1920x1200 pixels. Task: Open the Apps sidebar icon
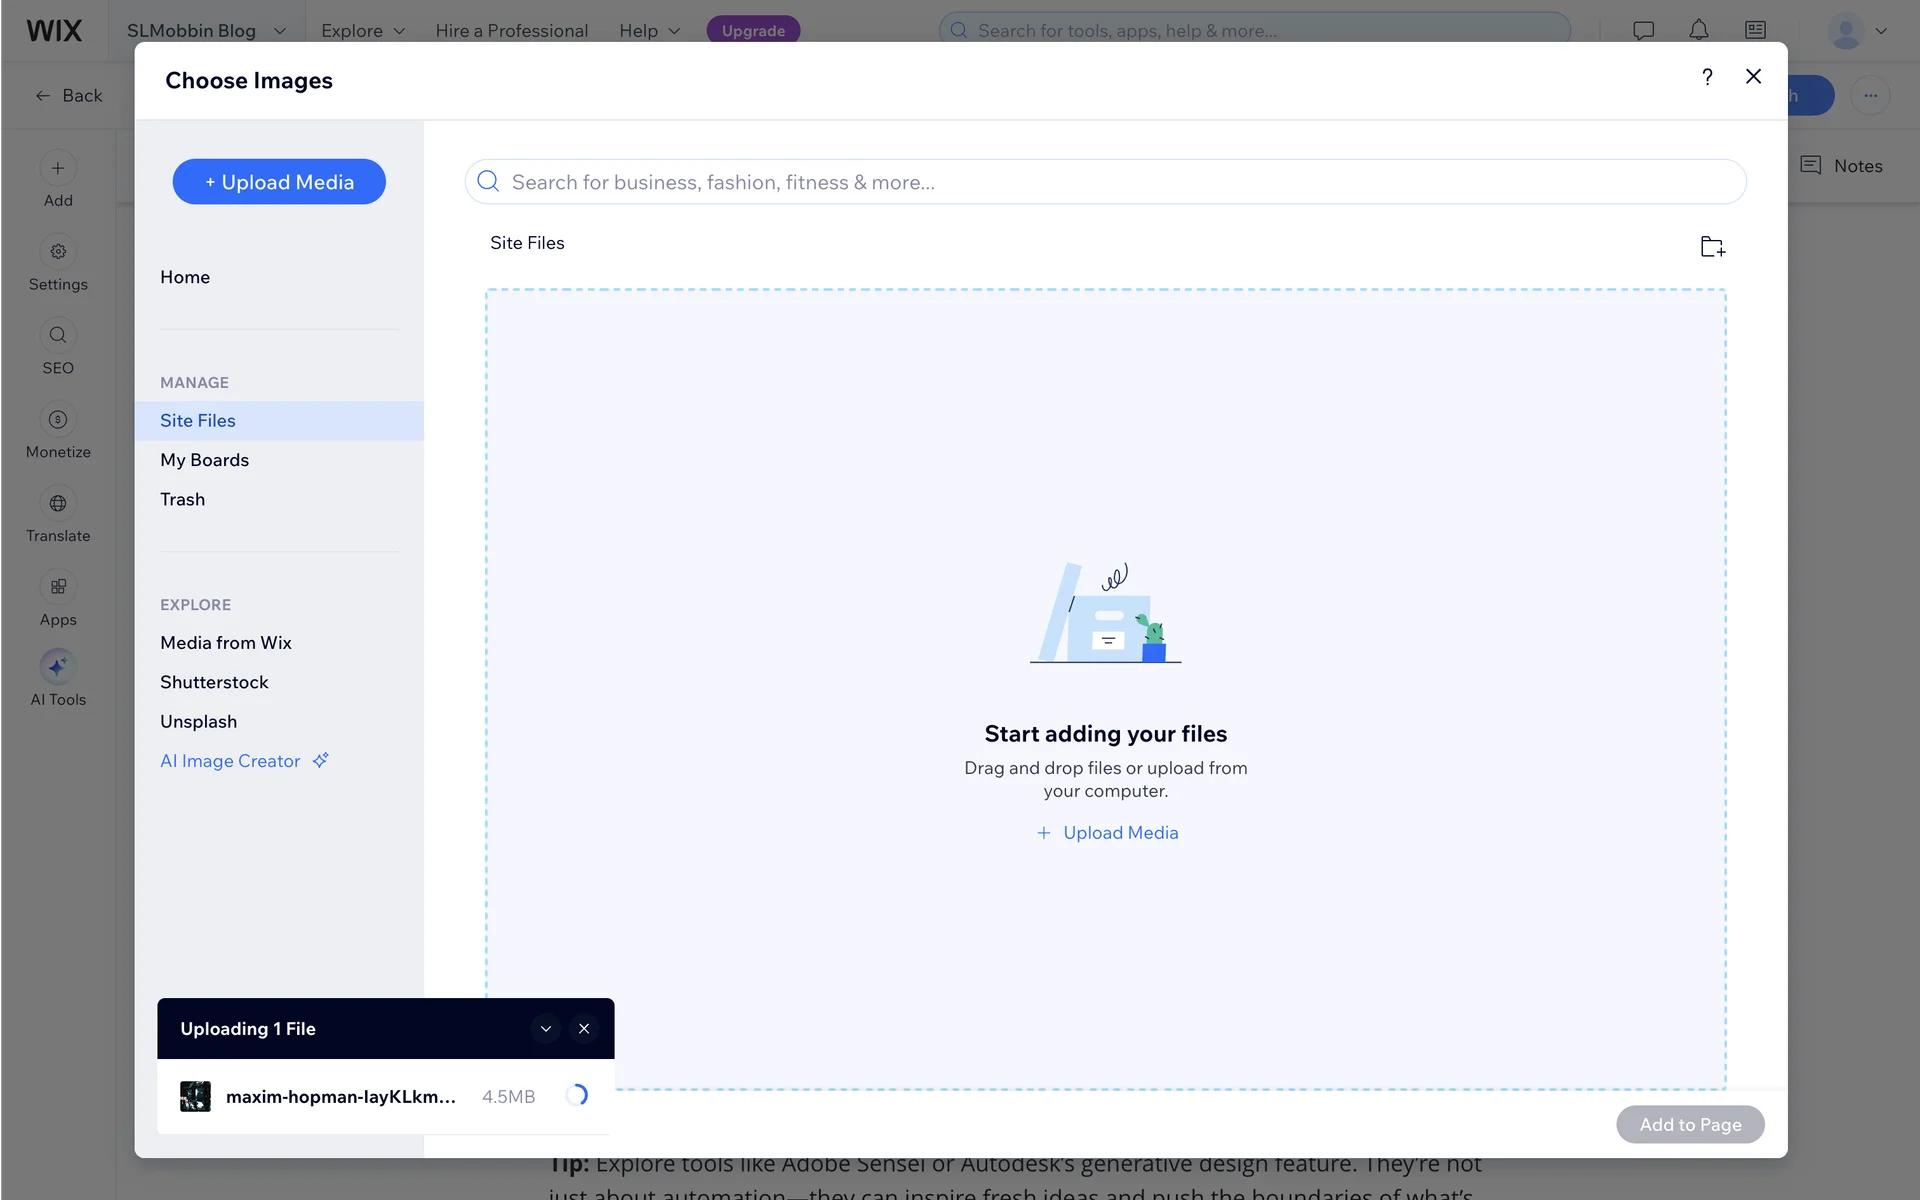pyautogui.click(x=58, y=587)
